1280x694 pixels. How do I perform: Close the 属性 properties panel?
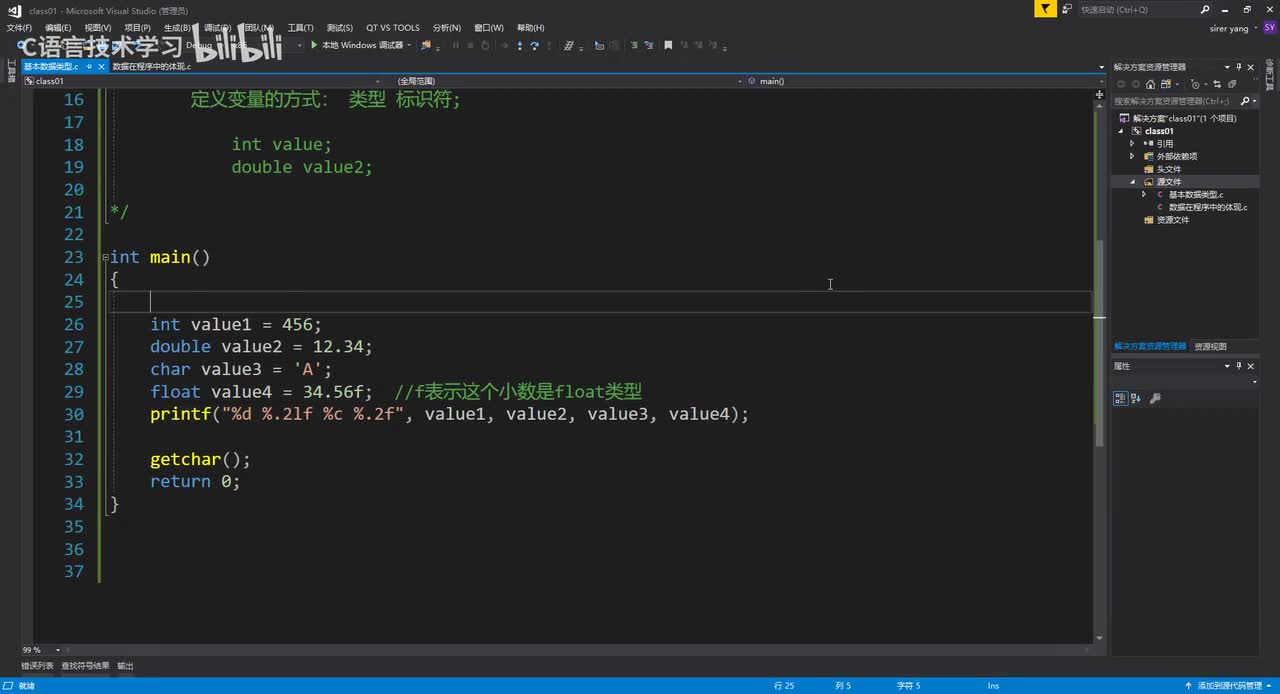pyautogui.click(x=1252, y=366)
